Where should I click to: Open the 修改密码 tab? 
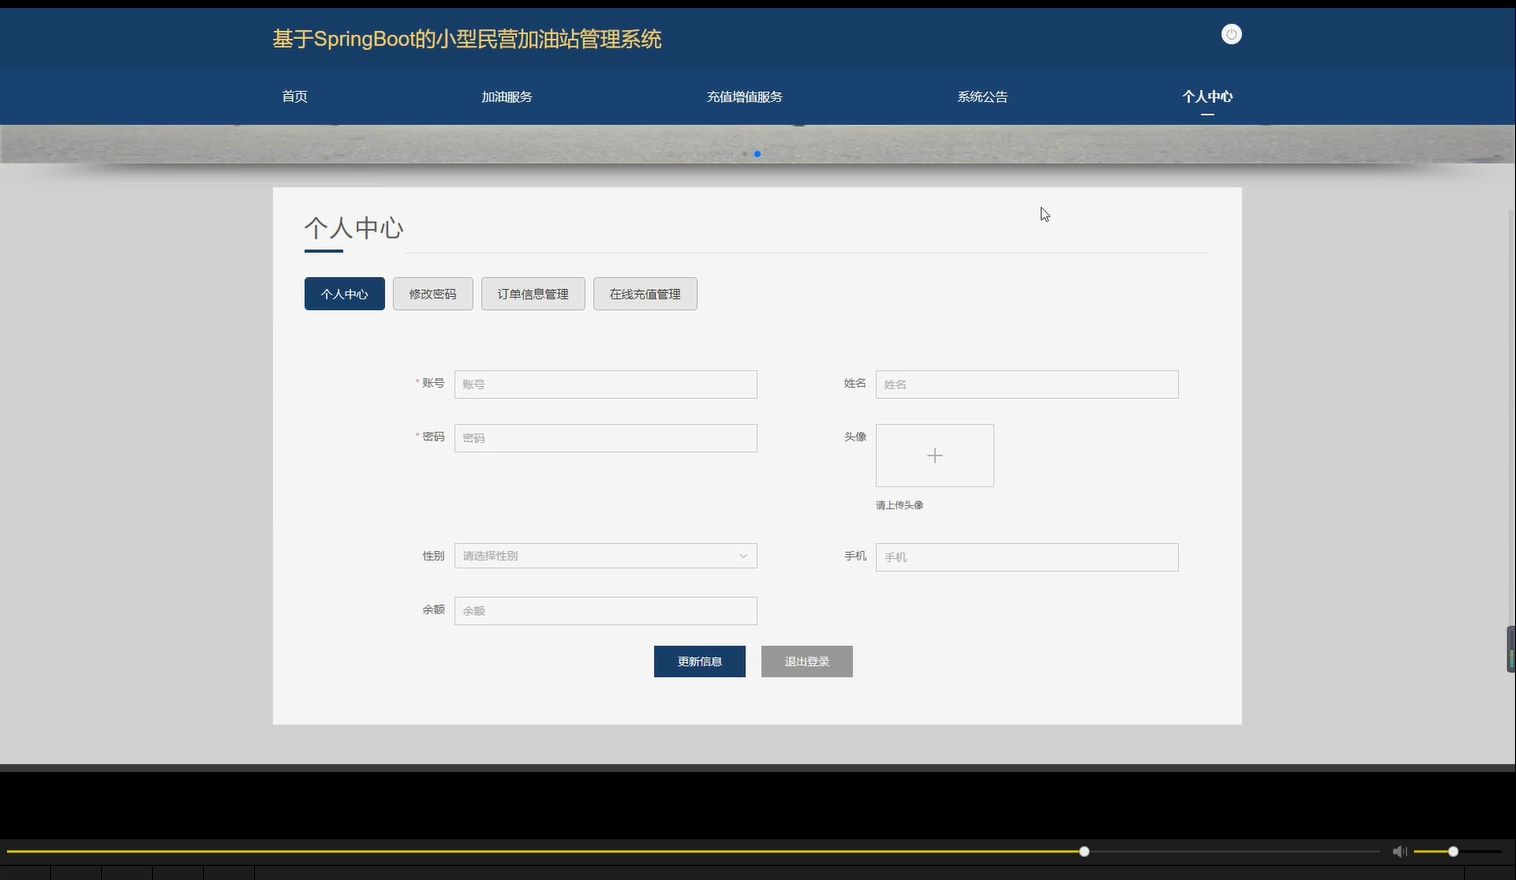[432, 293]
